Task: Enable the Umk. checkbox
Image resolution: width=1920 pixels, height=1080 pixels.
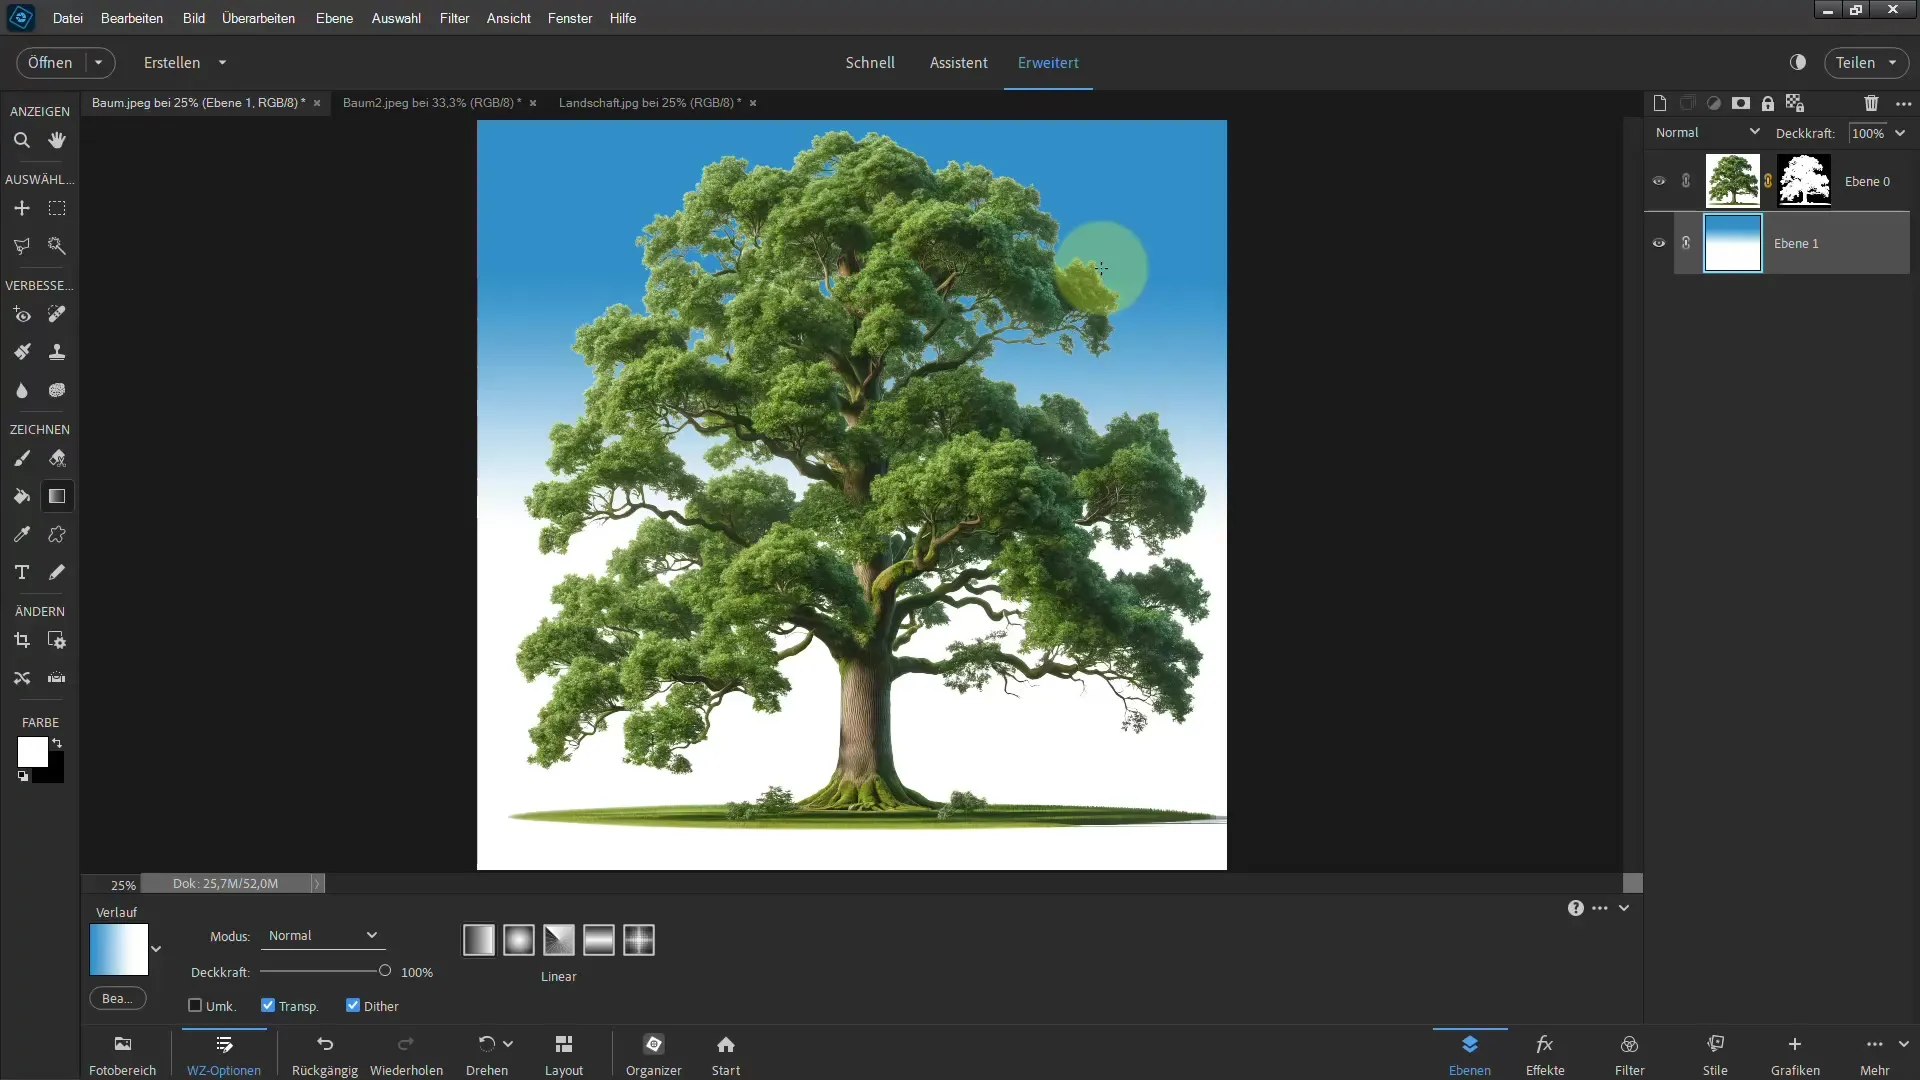Action: pos(195,1006)
